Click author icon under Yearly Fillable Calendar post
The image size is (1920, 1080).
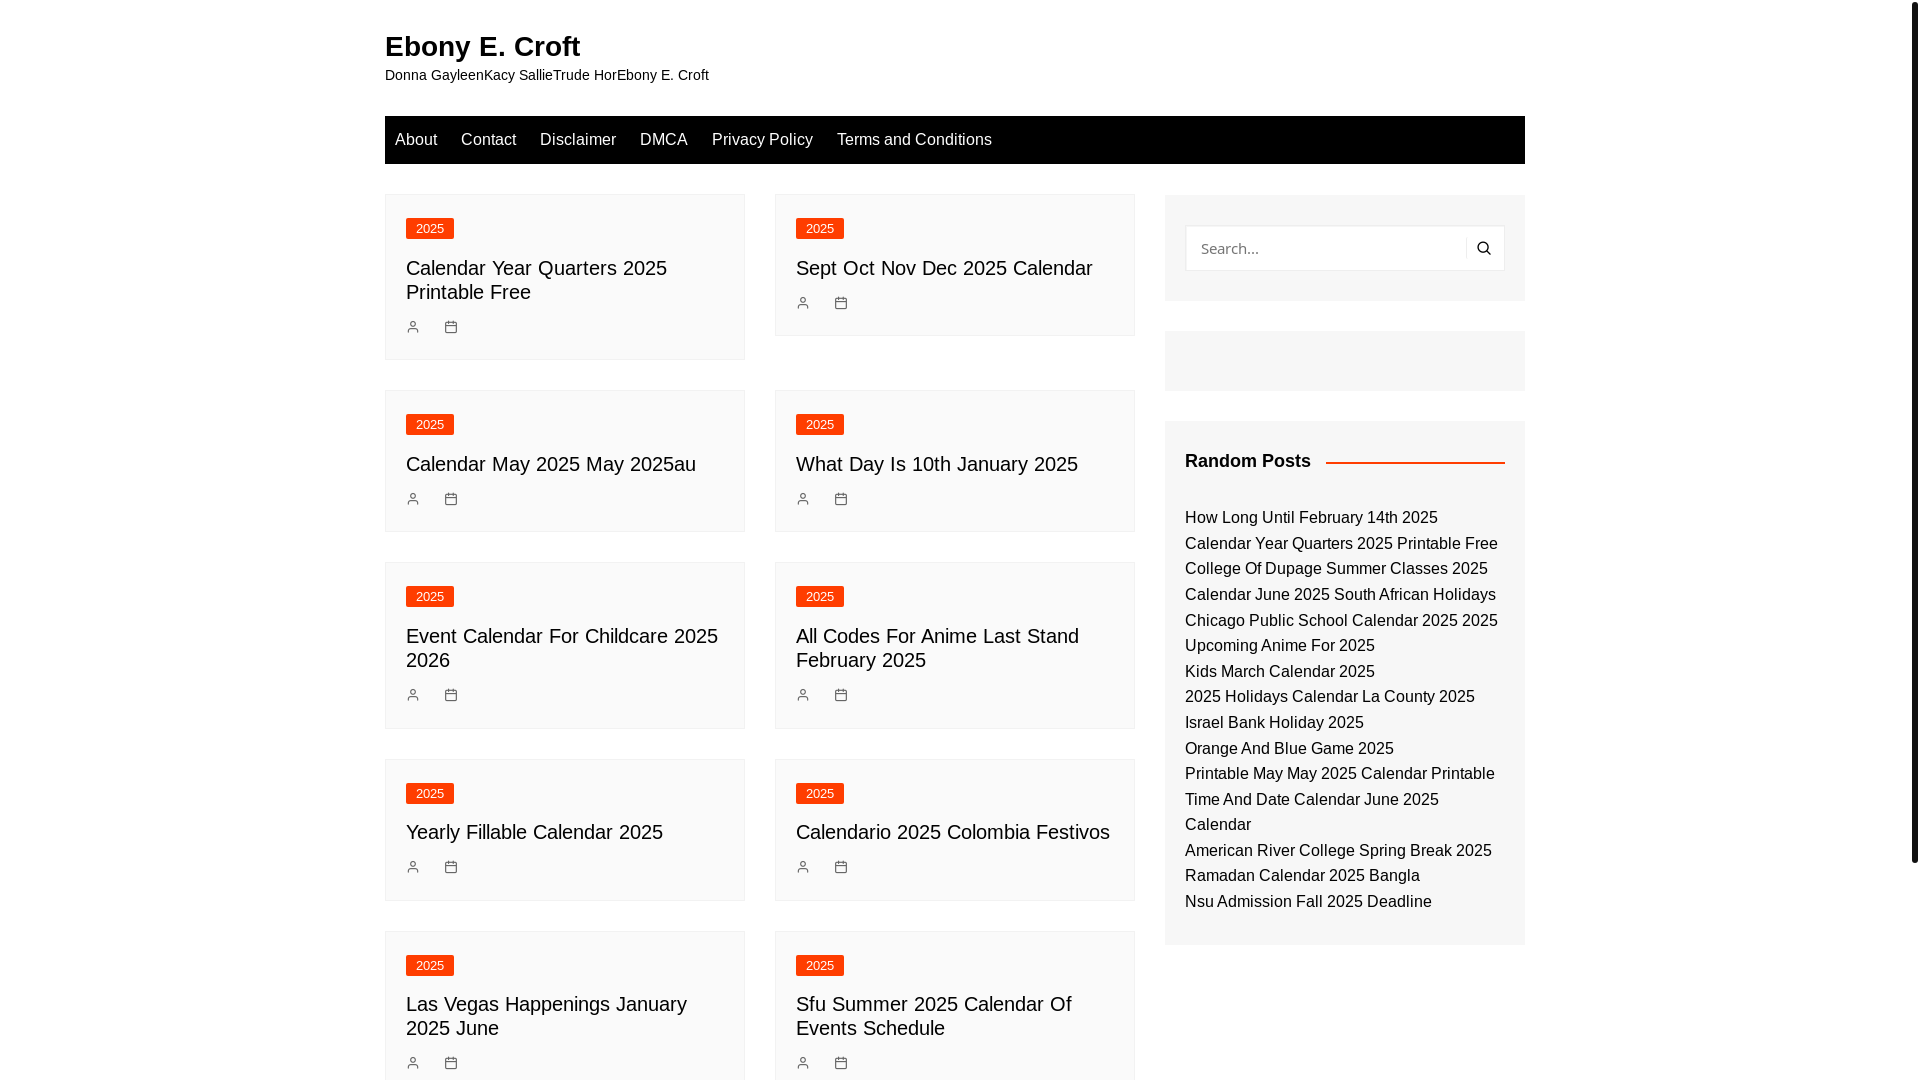(x=413, y=867)
